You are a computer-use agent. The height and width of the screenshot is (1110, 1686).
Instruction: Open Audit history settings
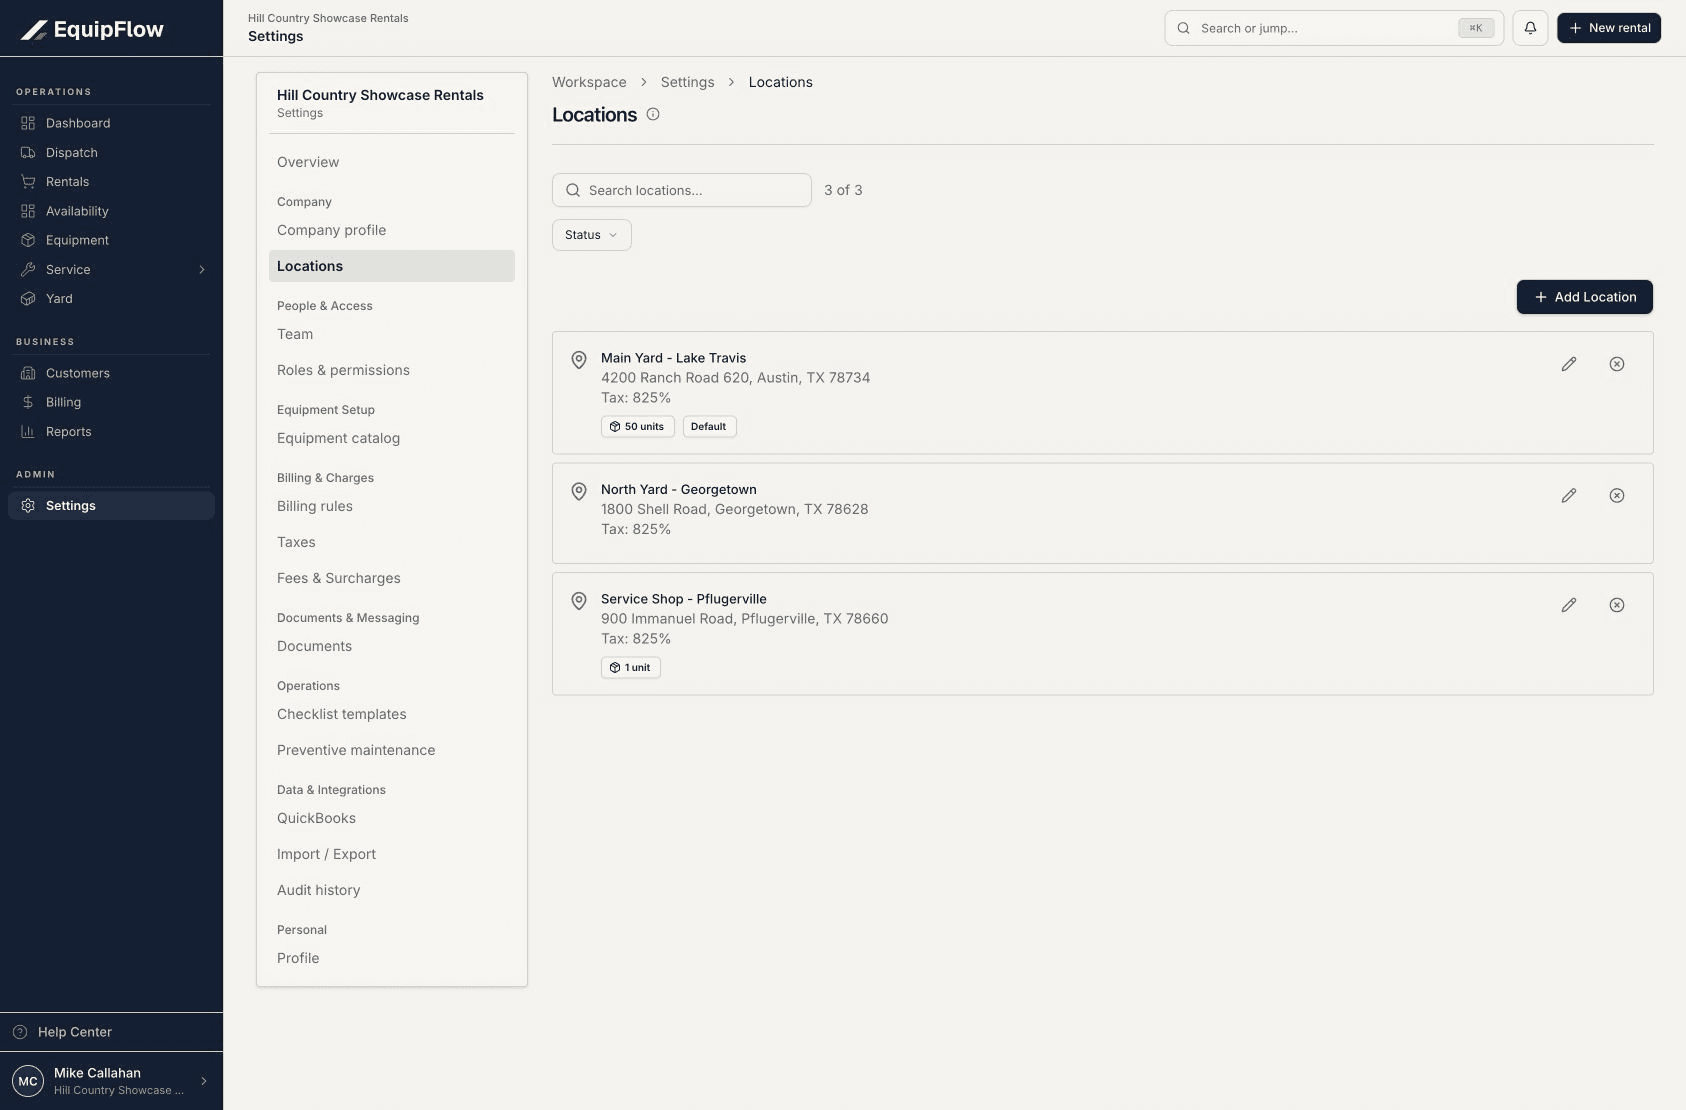pos(391,890)
